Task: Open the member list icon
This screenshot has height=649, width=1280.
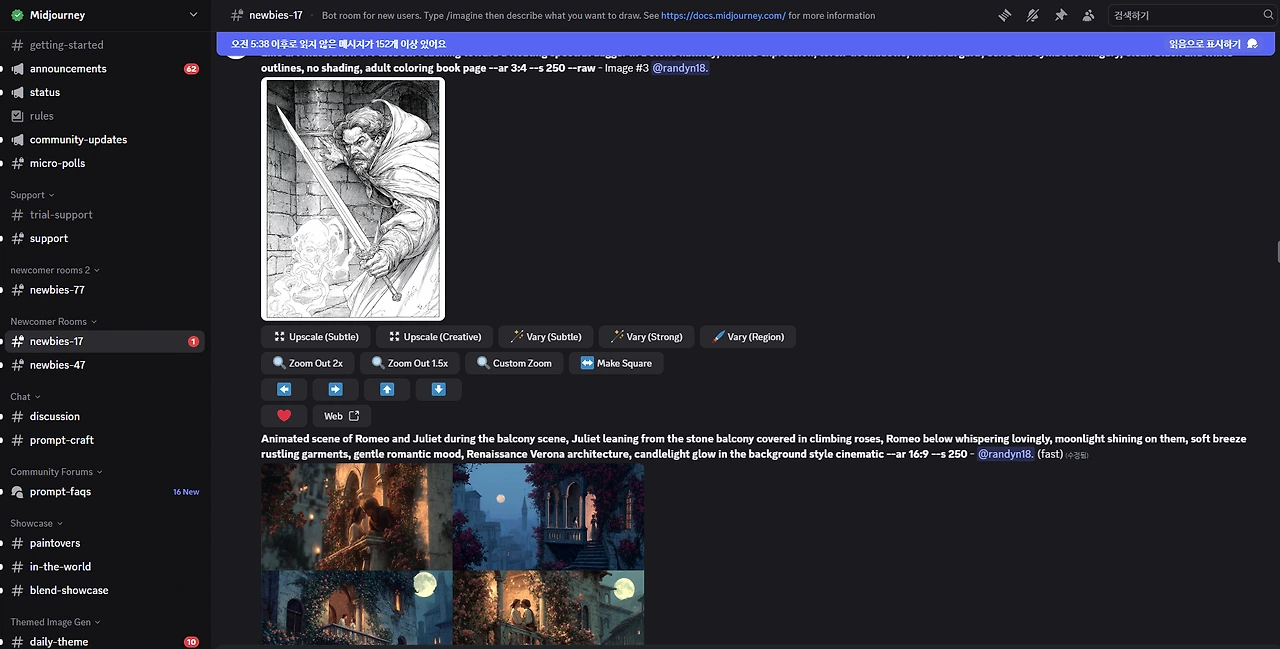Action: click(x=1088, y=15)
